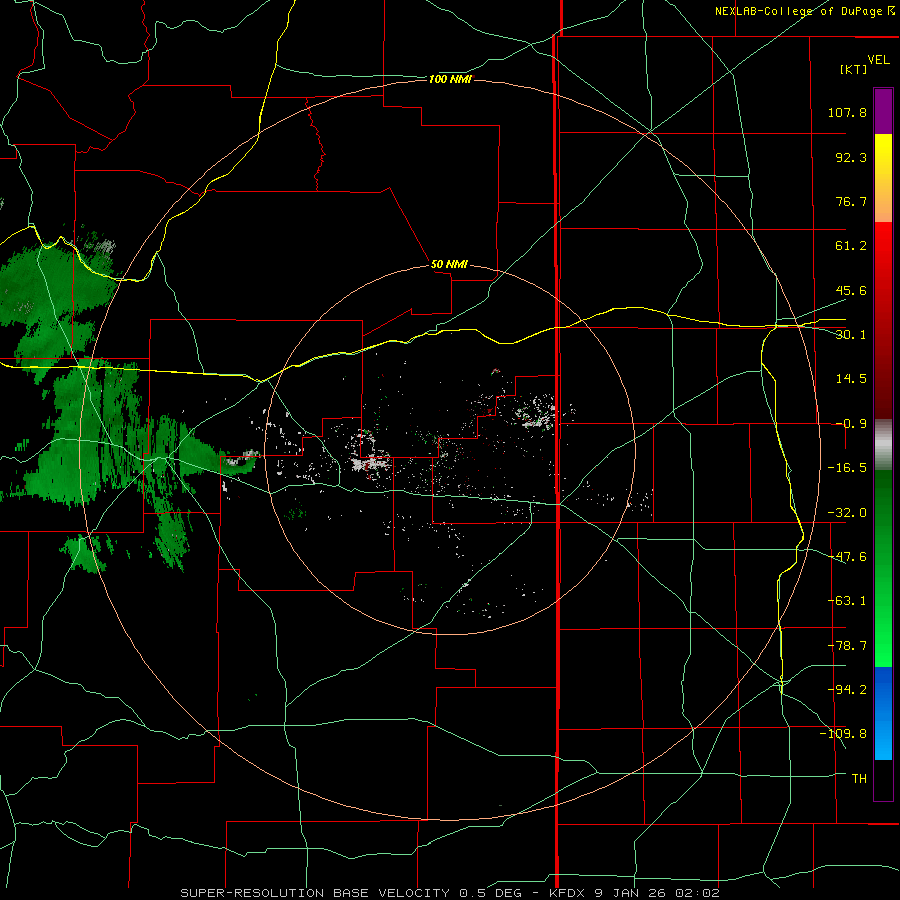The height and width of the screenshot is (900, 900).
Task: Click the 92.3 legend value
Action: [x=851, y=157]
